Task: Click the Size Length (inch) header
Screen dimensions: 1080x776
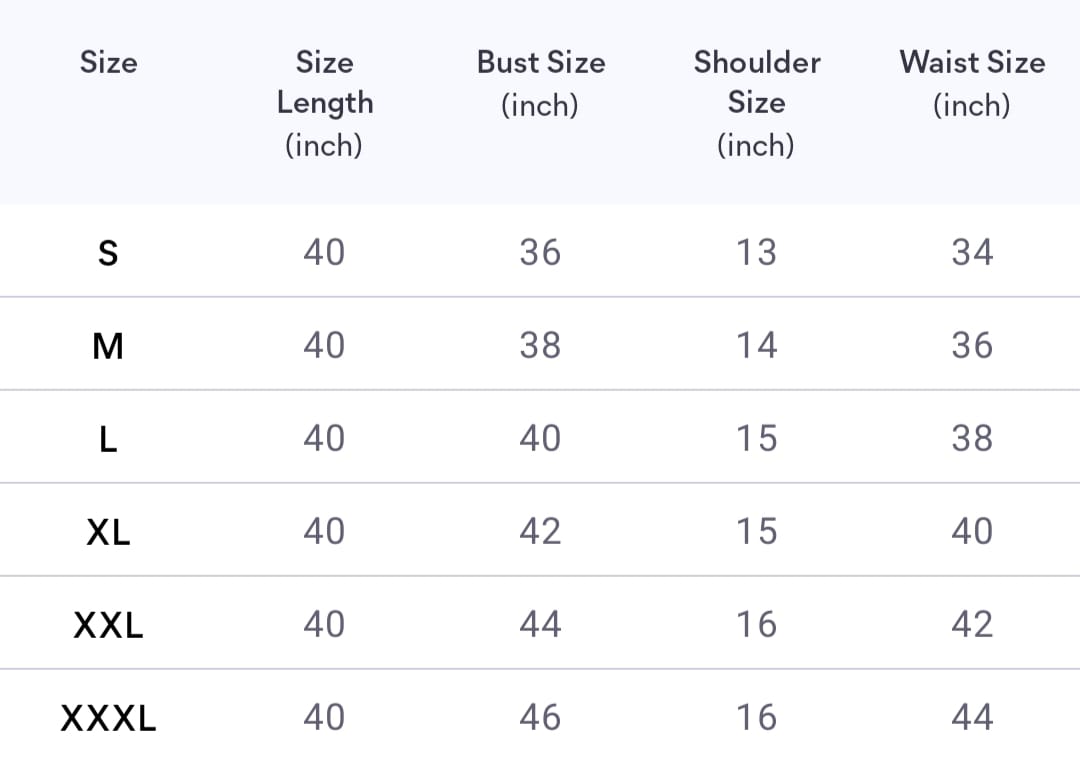Action: tap(324, 103)
